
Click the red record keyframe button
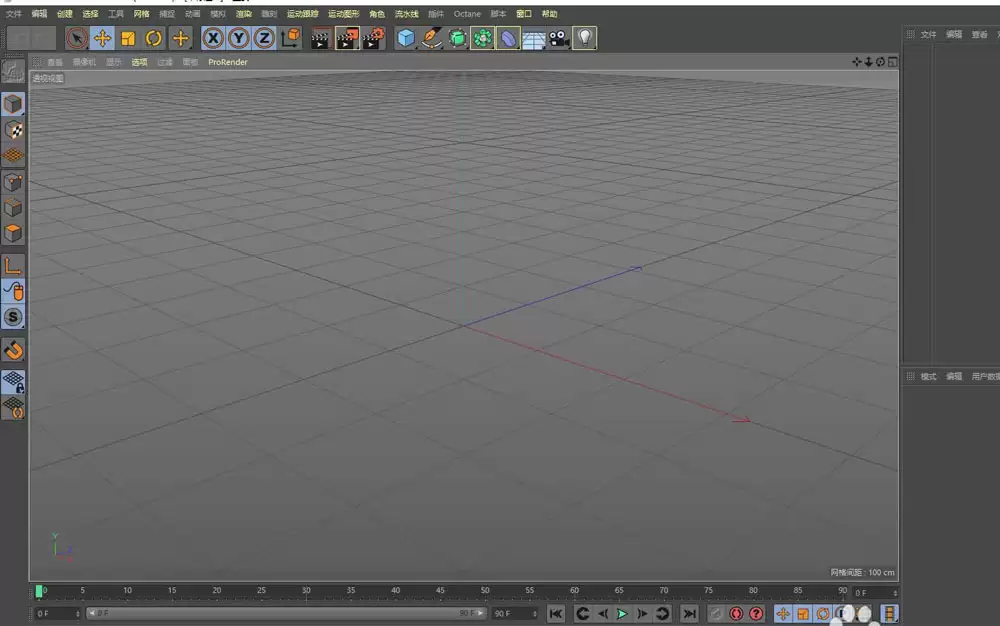pyautogui.click(x=737, y=614)
